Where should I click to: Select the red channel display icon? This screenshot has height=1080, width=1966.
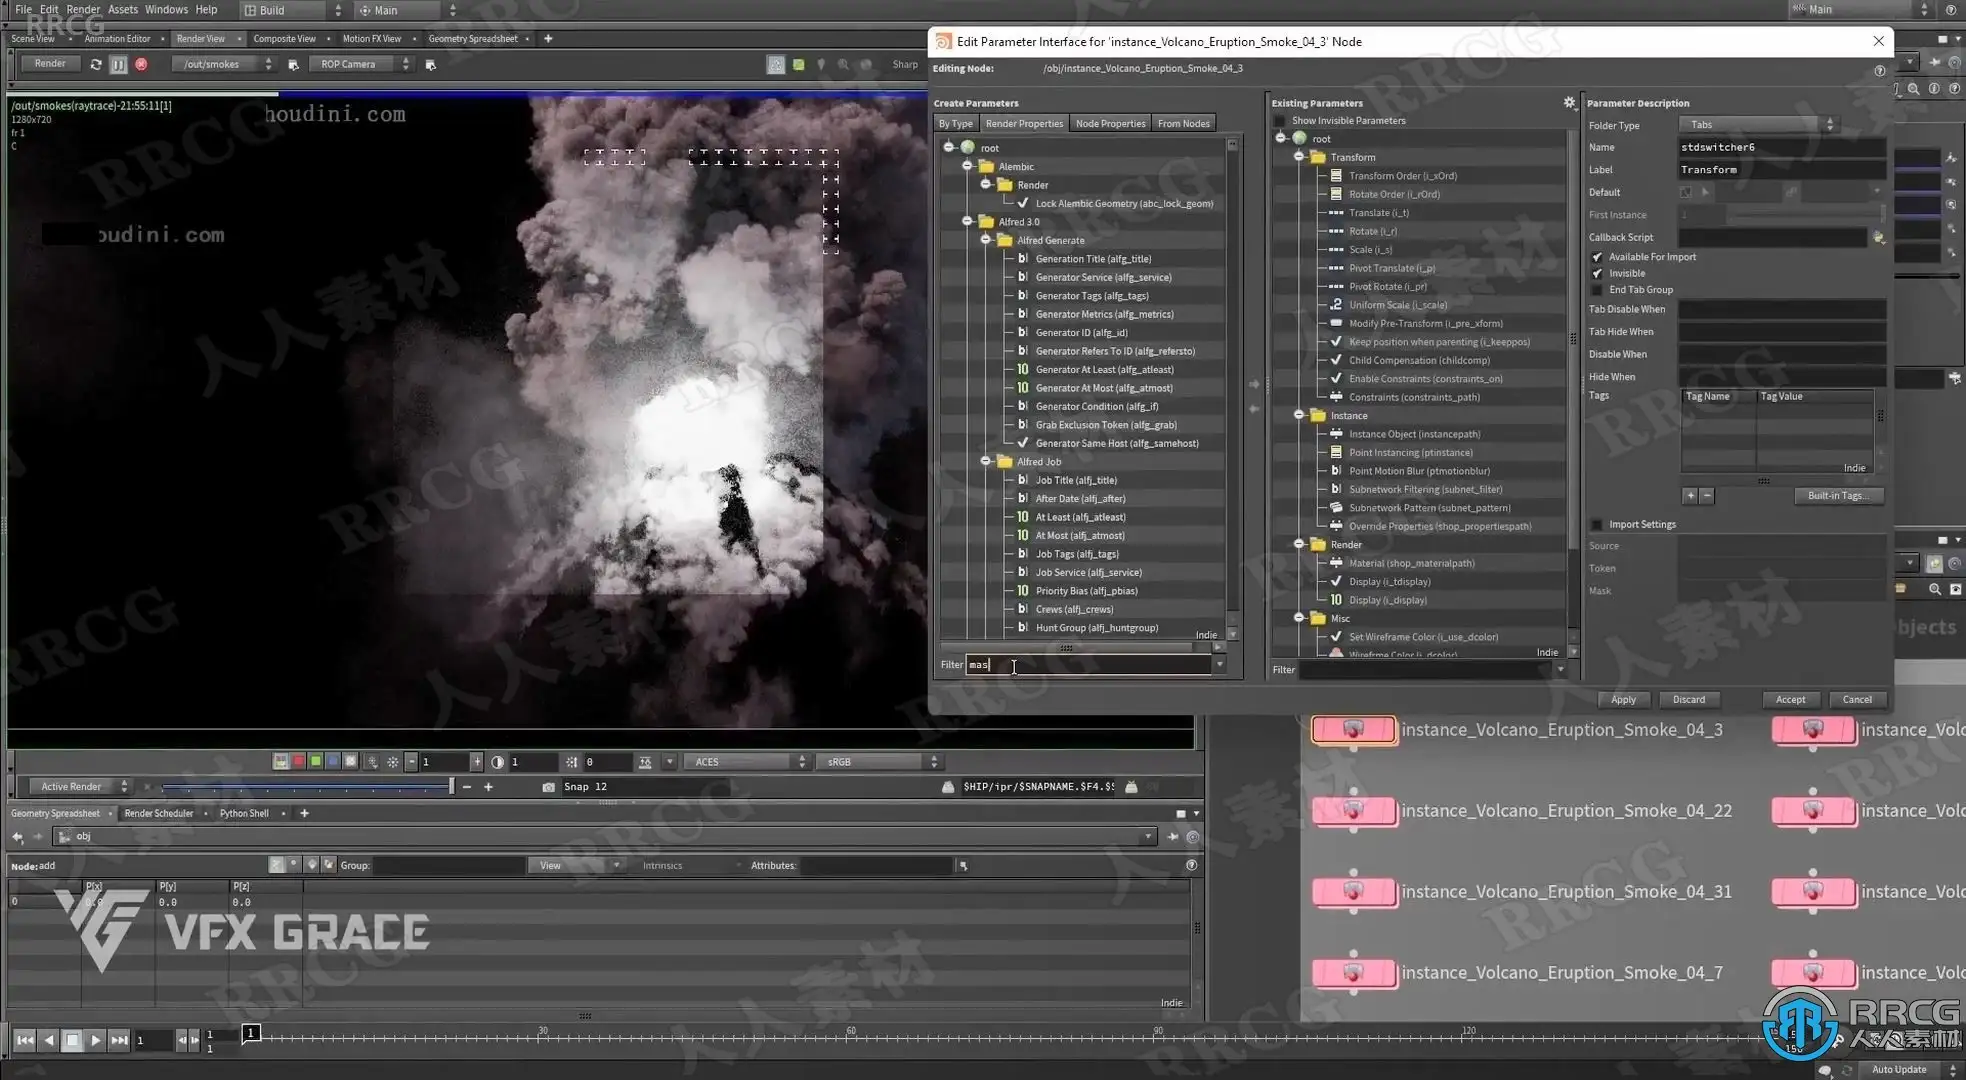[298, 762]
